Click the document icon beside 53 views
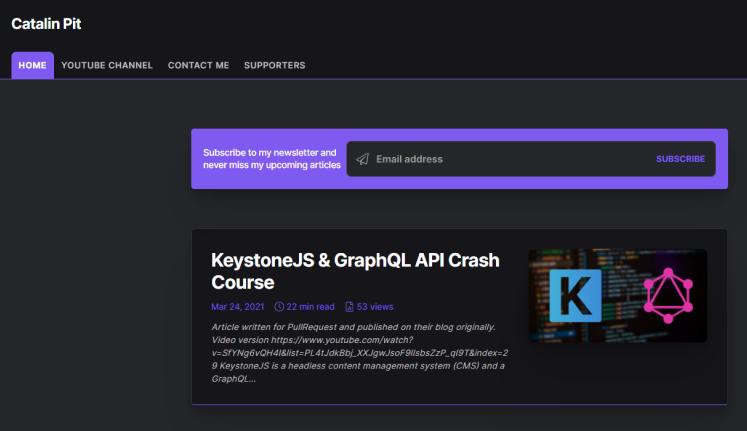 point(349,307)
